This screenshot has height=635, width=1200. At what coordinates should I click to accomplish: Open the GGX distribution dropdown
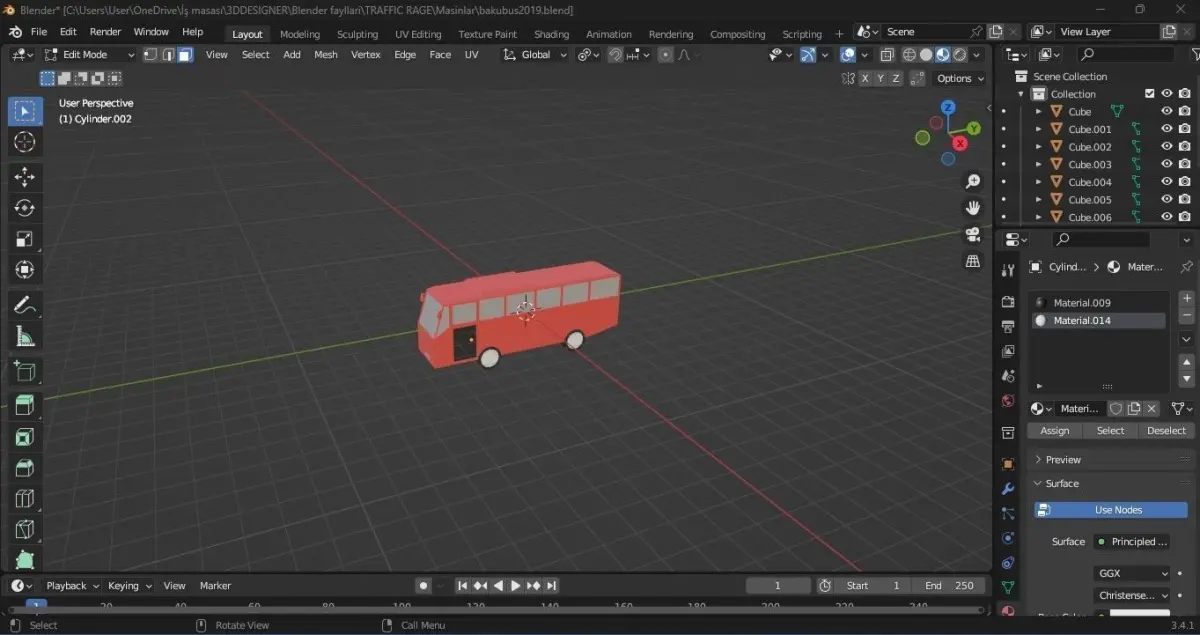click(x=1133, y=573)
